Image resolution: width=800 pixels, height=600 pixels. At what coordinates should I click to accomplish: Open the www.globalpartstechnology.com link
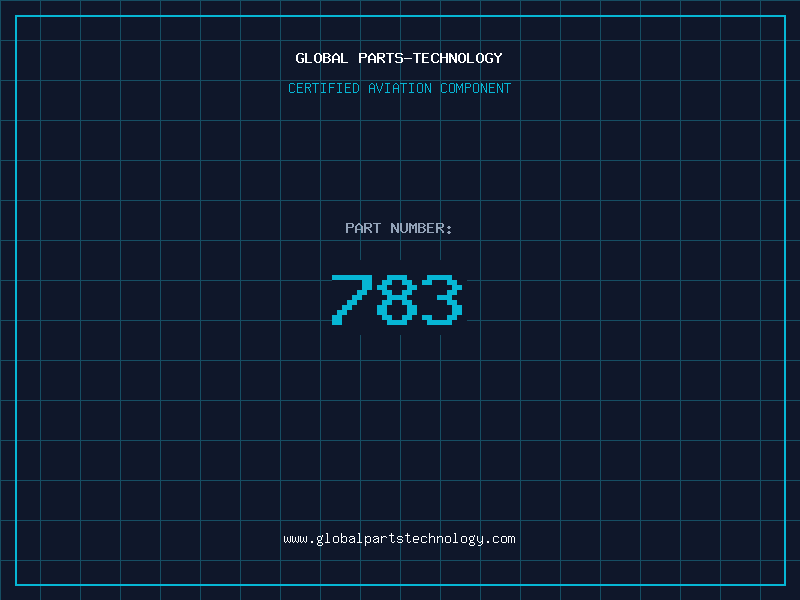[x=399, y=539]
